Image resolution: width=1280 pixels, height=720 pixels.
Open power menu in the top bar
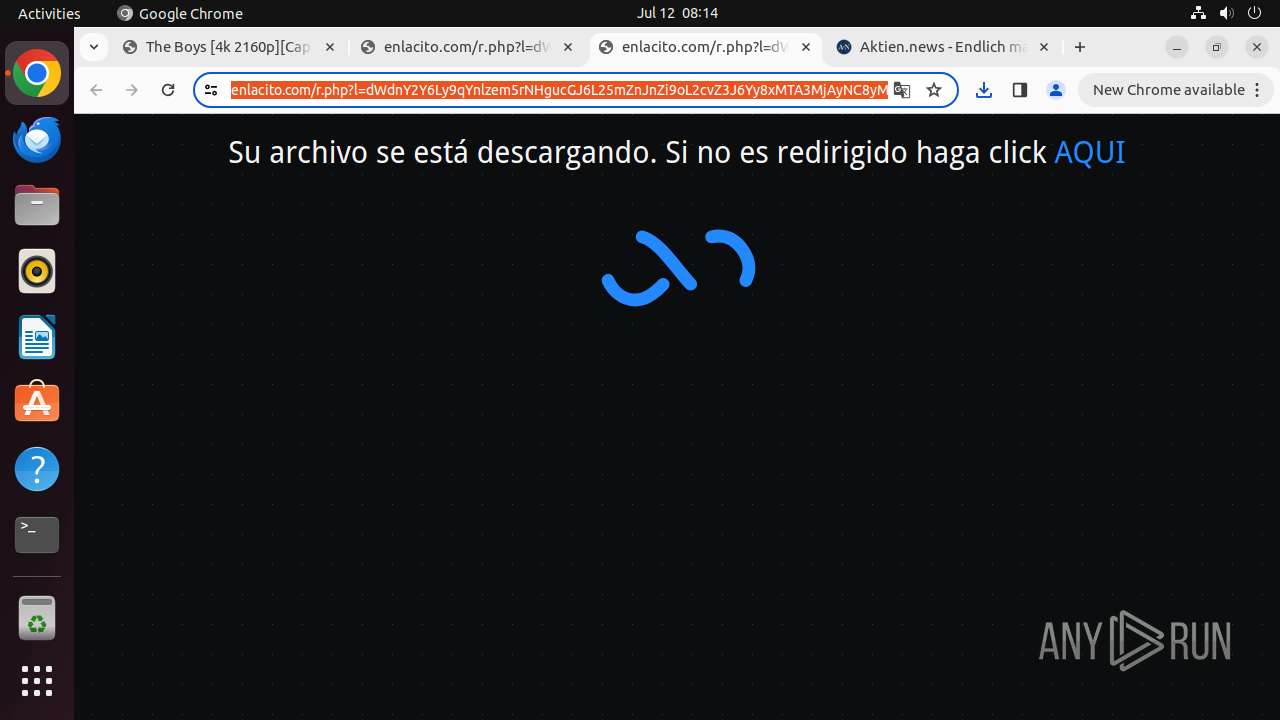click(x=1256, y=13)
